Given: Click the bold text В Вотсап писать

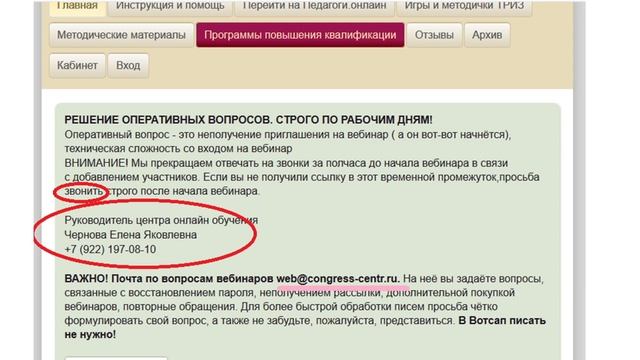Looking at the screenshot, I should (502, 321).
